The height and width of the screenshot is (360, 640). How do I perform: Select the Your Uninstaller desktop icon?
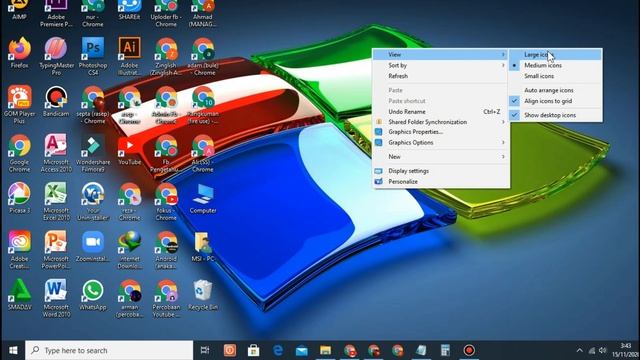[x=93, y=201]
